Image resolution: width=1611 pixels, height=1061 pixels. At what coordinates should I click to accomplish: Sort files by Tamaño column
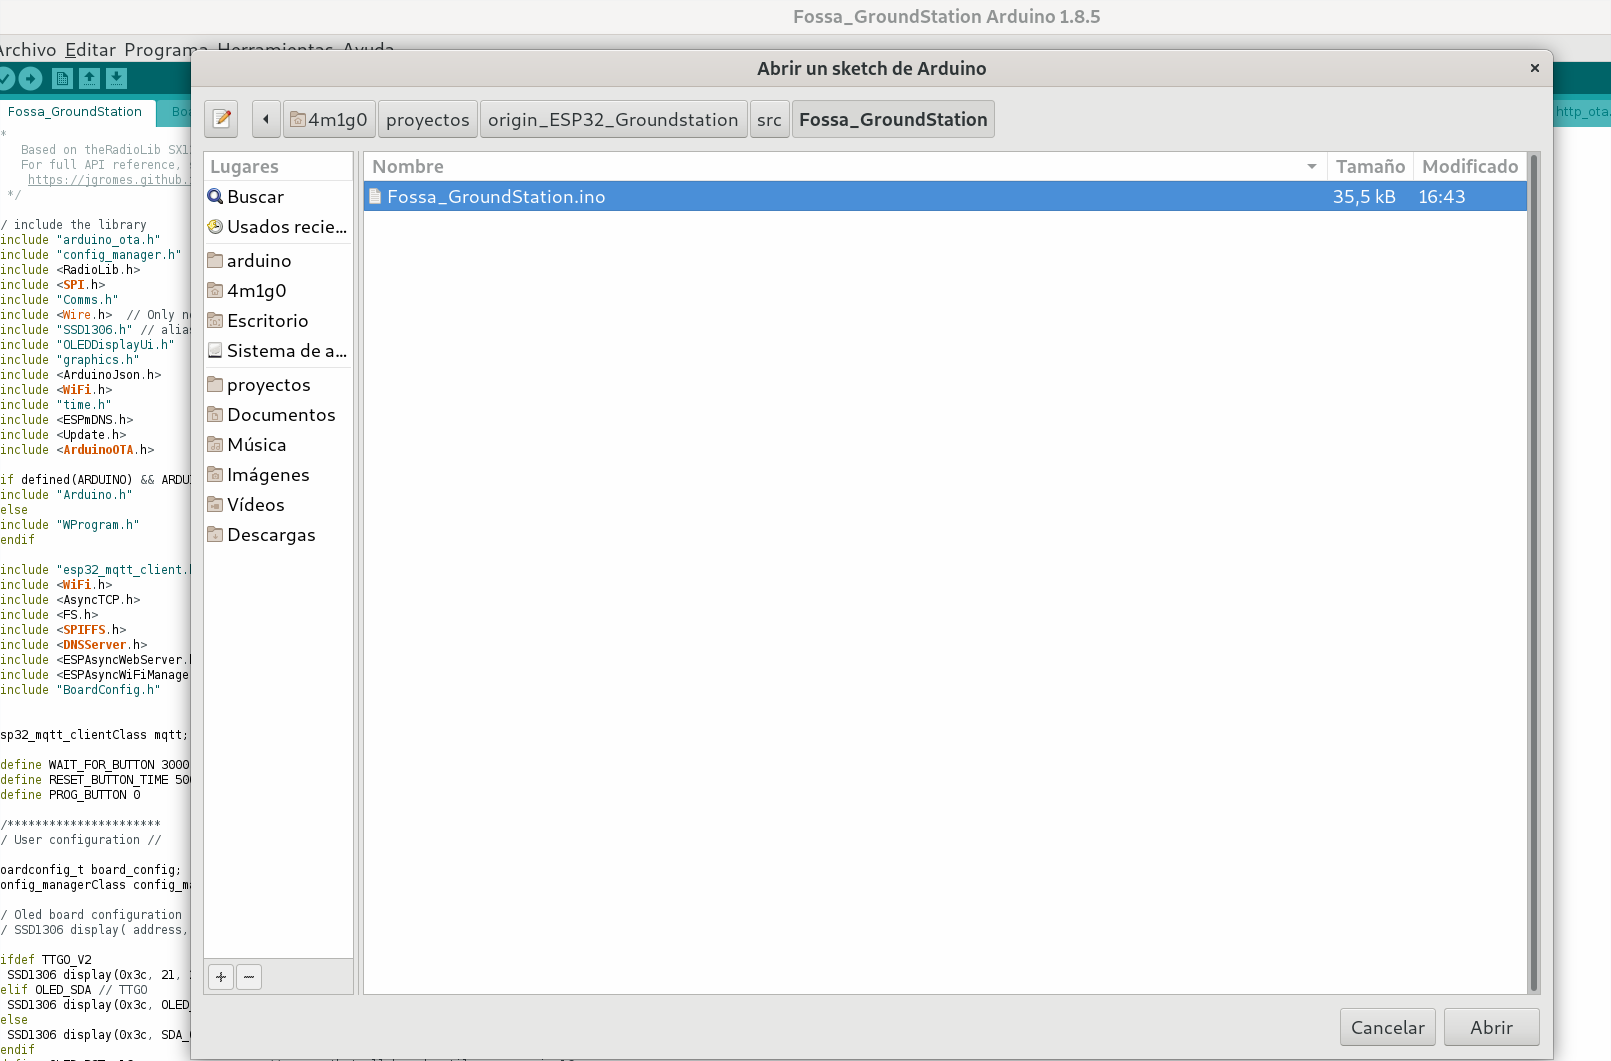1370,167
